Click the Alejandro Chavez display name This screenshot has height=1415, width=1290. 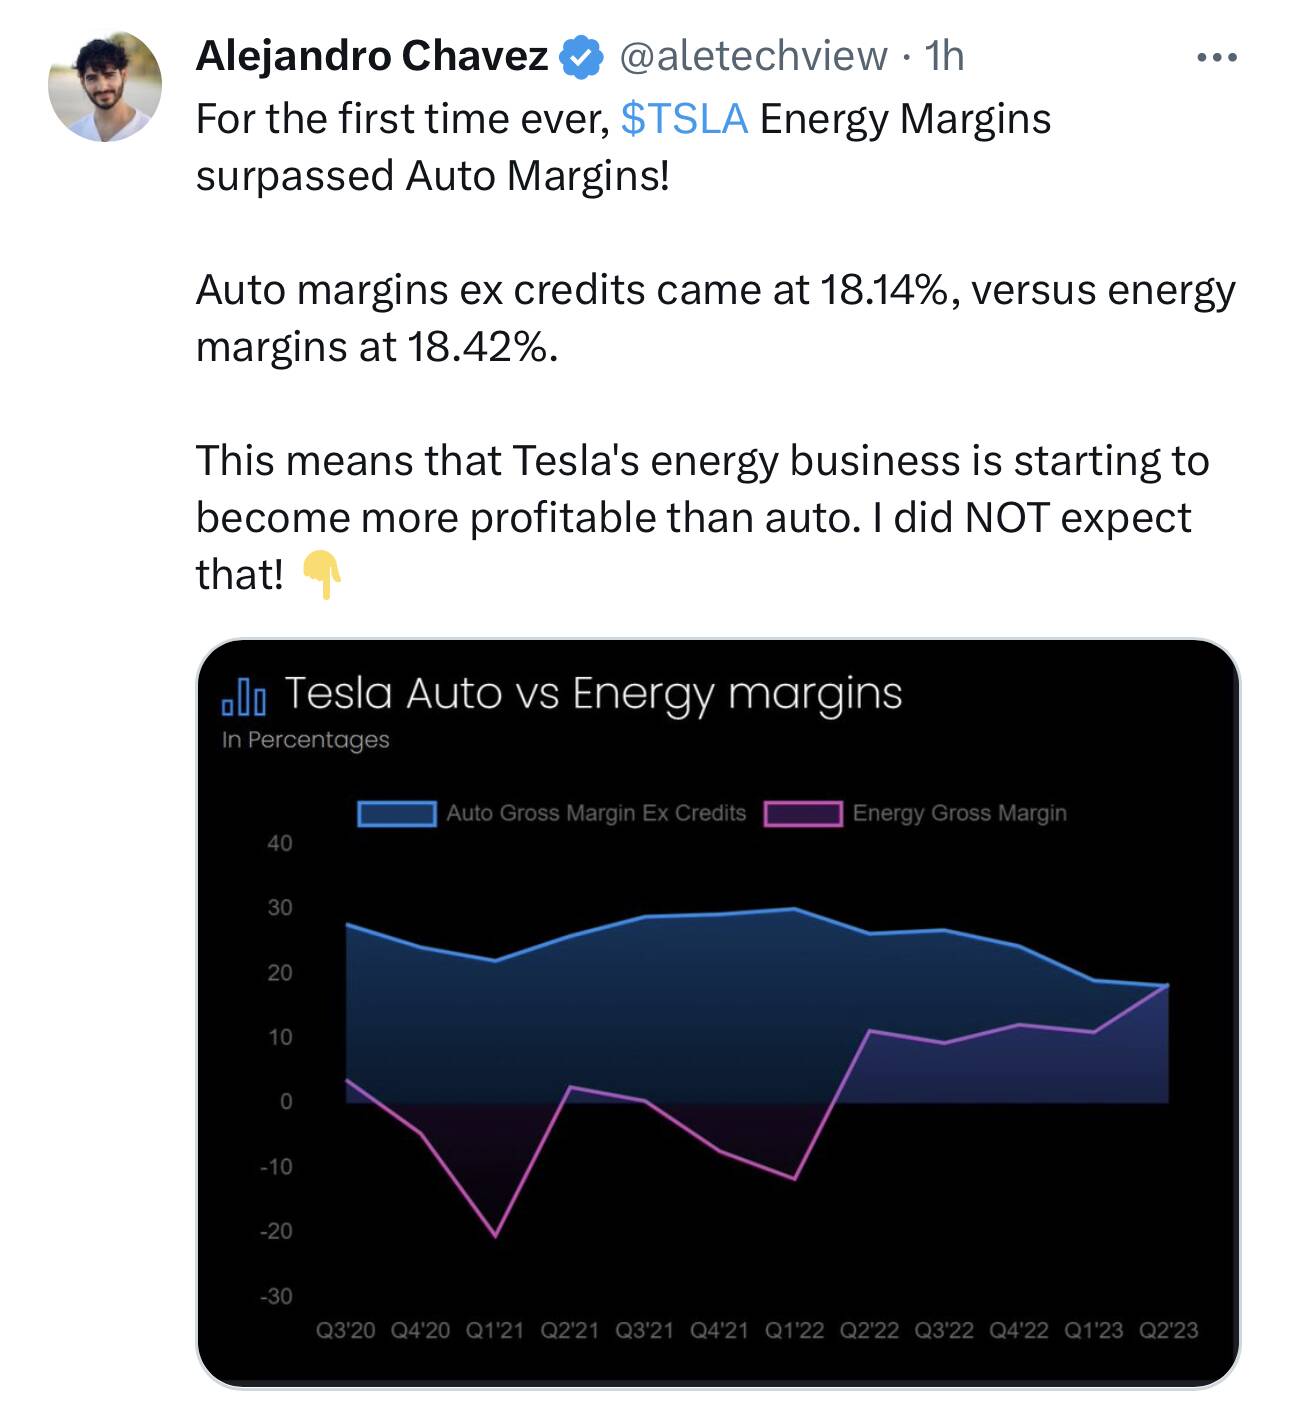coord(371,57)
